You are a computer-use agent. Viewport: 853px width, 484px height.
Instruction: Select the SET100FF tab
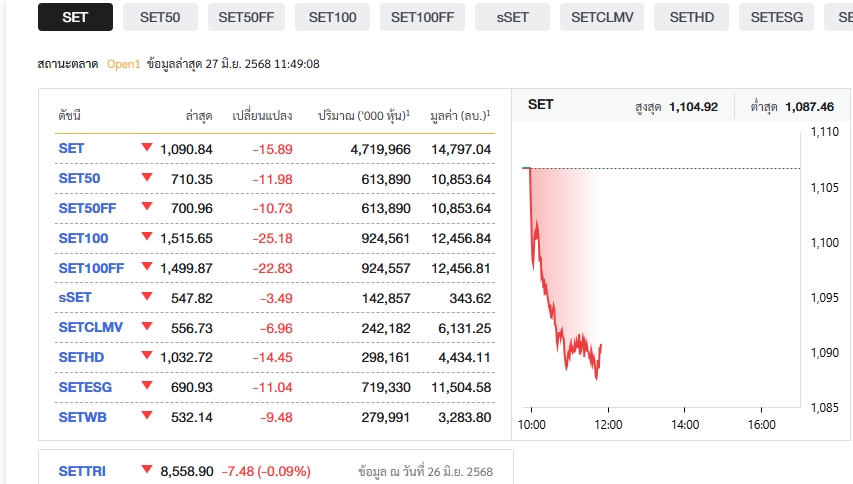pos(422,17)
